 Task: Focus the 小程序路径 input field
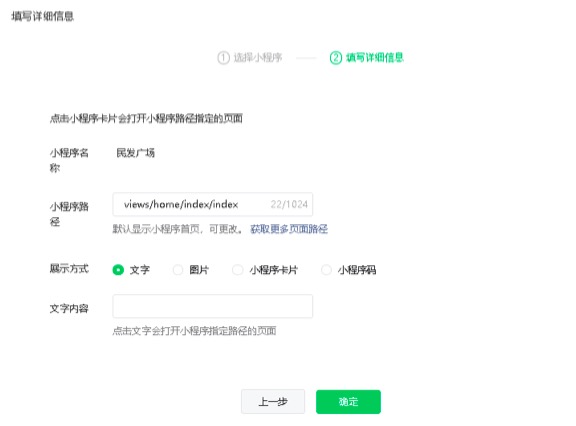213,204
